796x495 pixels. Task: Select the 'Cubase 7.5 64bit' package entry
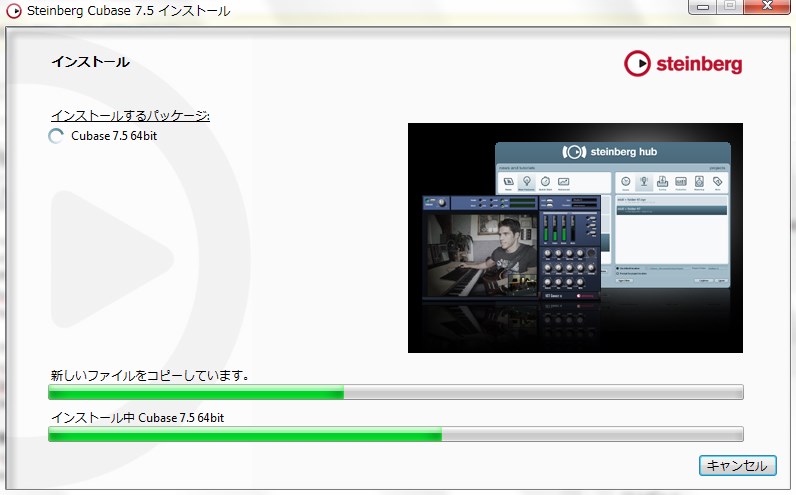pyautogui.click(x=114, y=136)
